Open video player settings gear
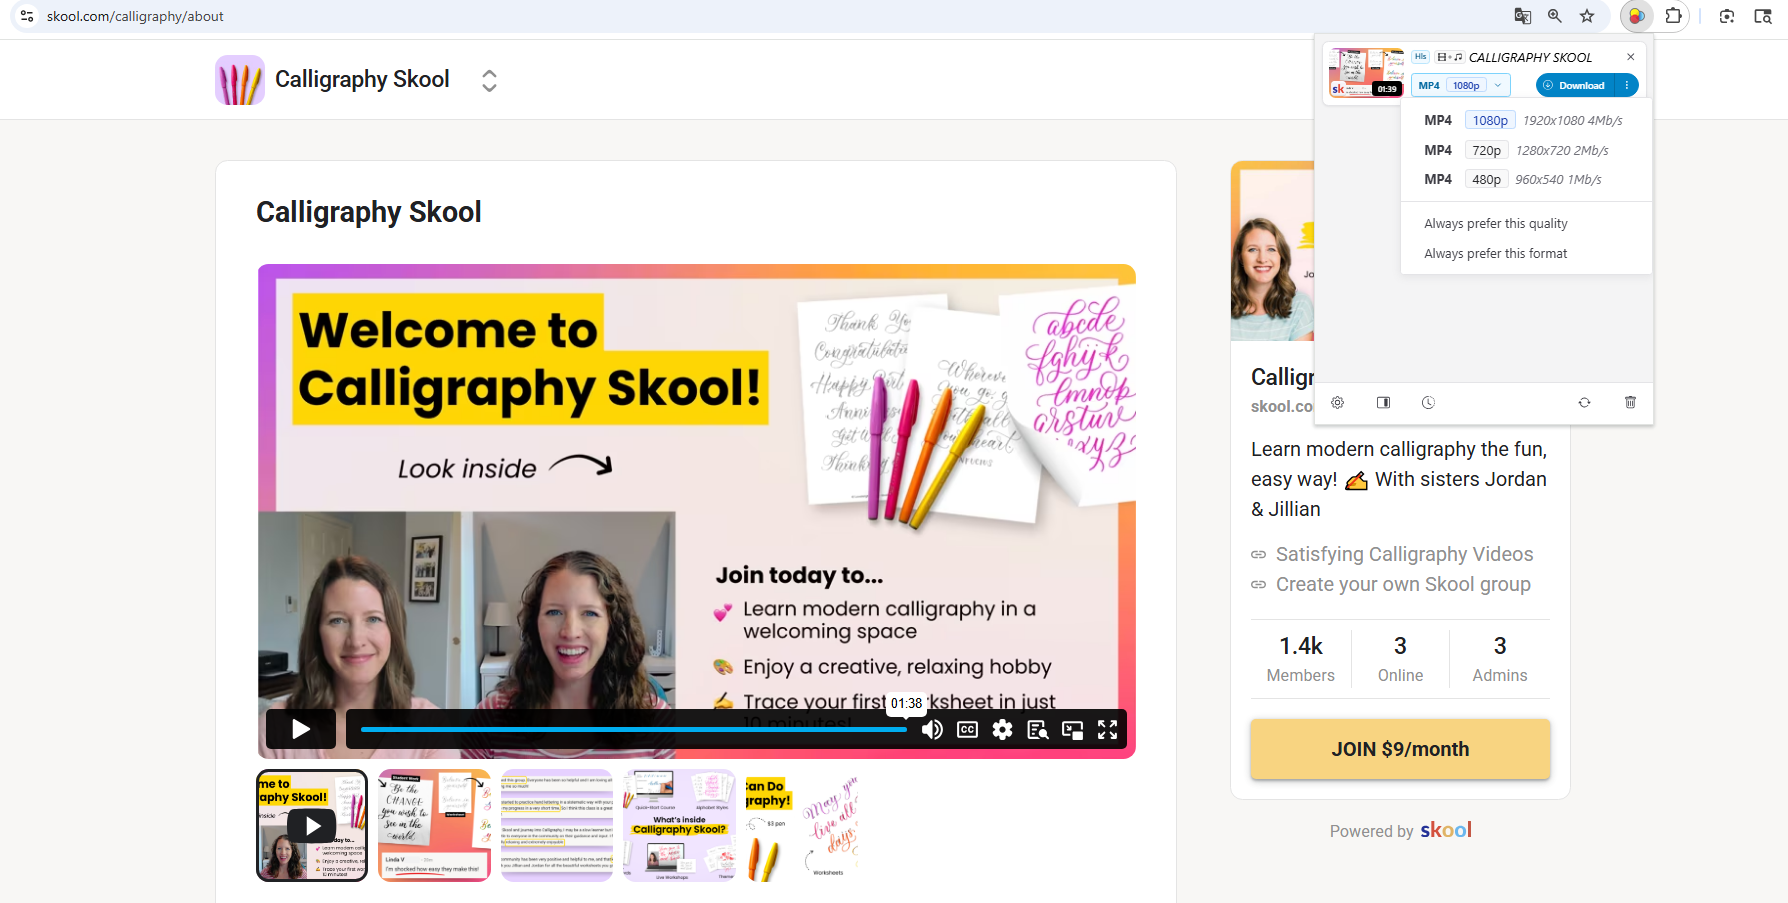The height and width of the screenshot is (903, 1788). pyautogui.click(x=1002, y=730)
